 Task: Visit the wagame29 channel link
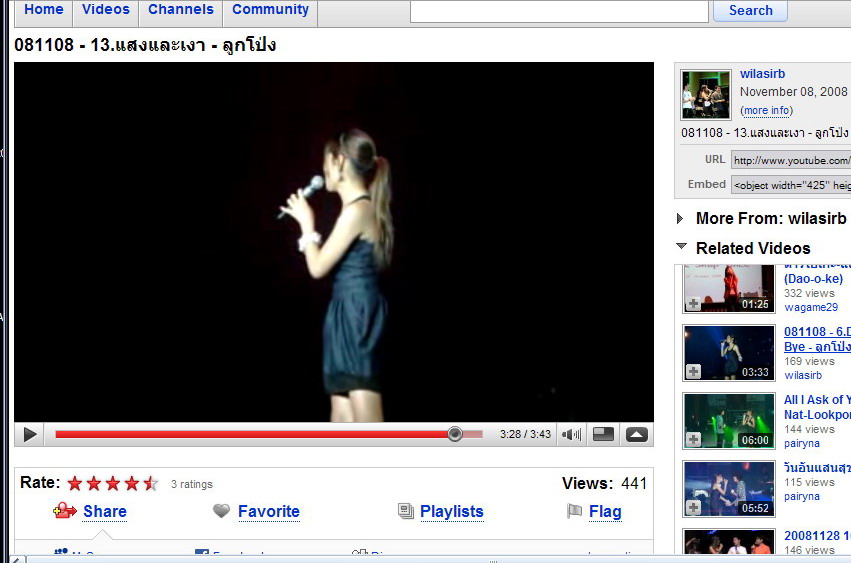pyautogui.click(x=811, y=307)
